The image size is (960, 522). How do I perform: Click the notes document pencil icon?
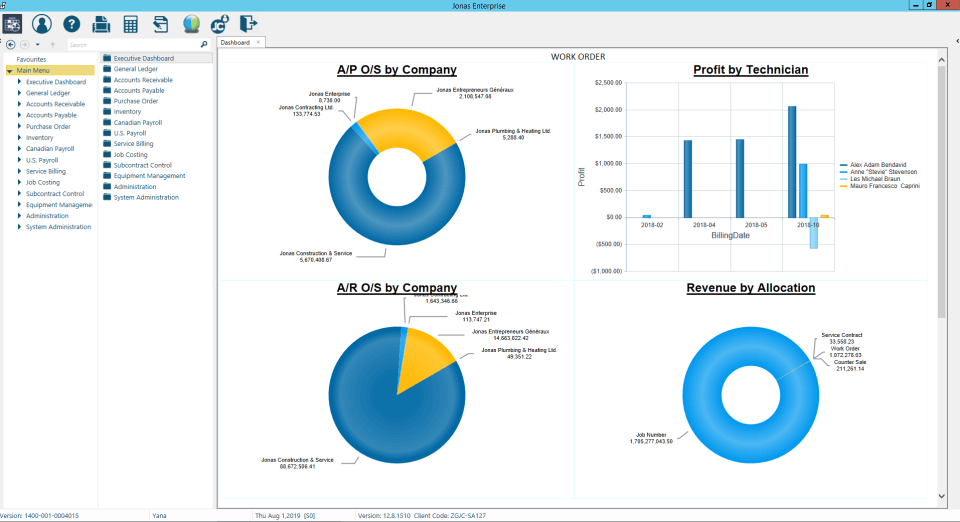(x=160, y=24)
